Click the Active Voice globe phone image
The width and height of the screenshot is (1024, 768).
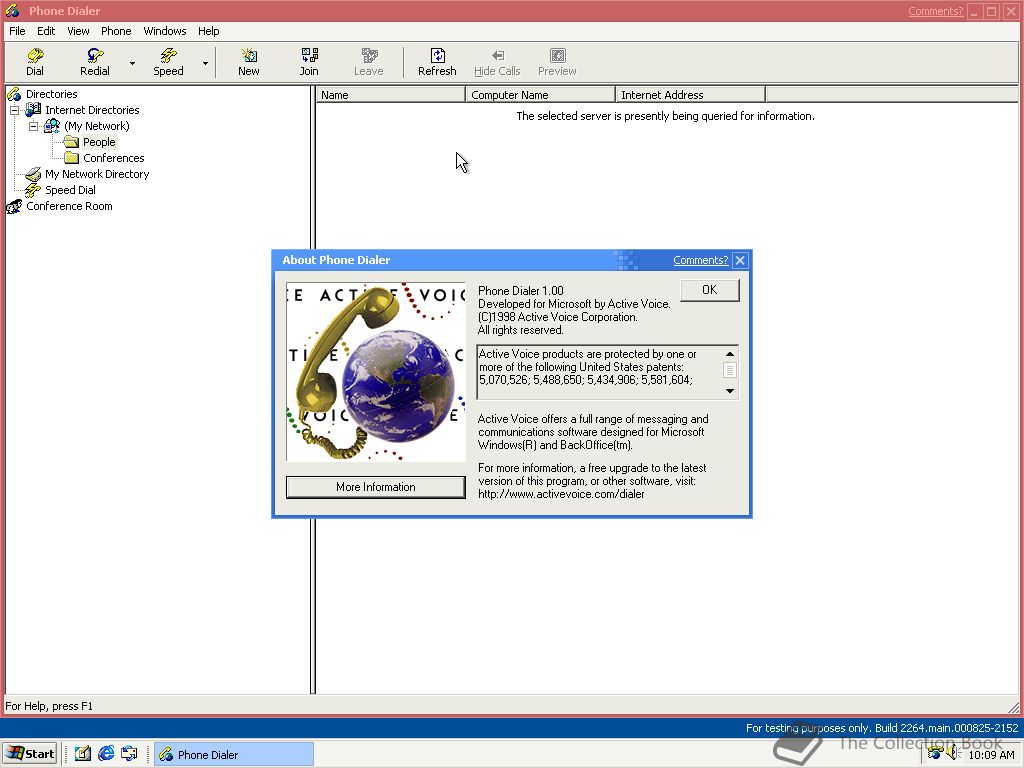point(376,372)
